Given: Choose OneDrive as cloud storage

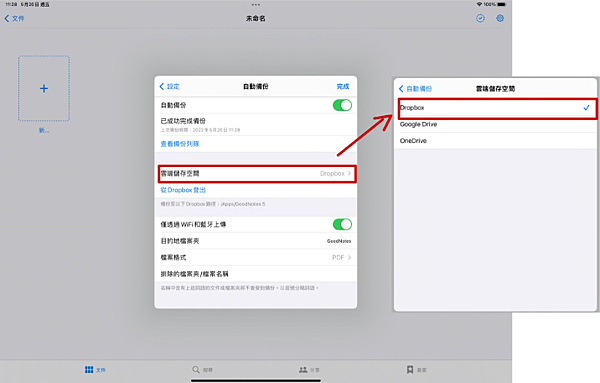Looking at the screenshot, I should (496, 141).
